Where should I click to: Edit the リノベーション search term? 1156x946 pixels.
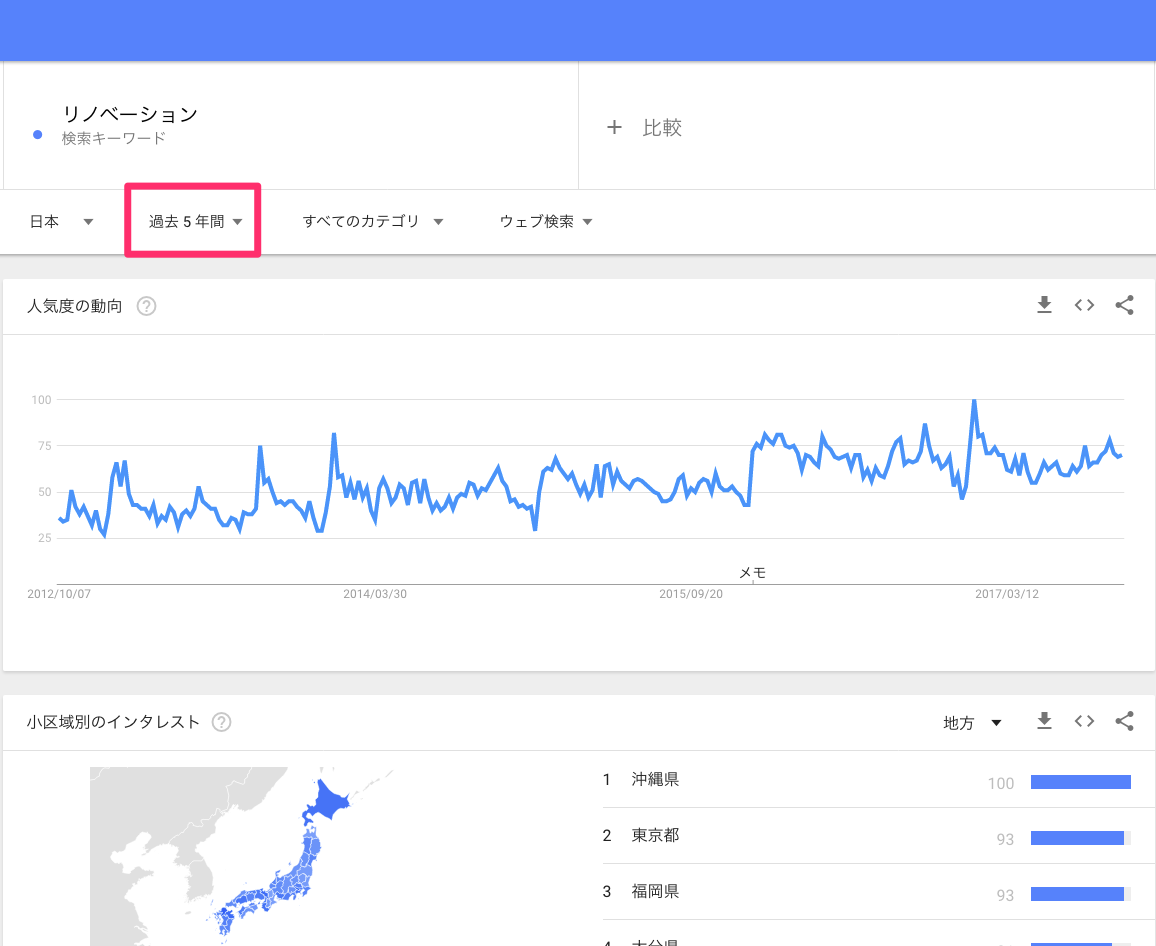[x=130, y=115]
